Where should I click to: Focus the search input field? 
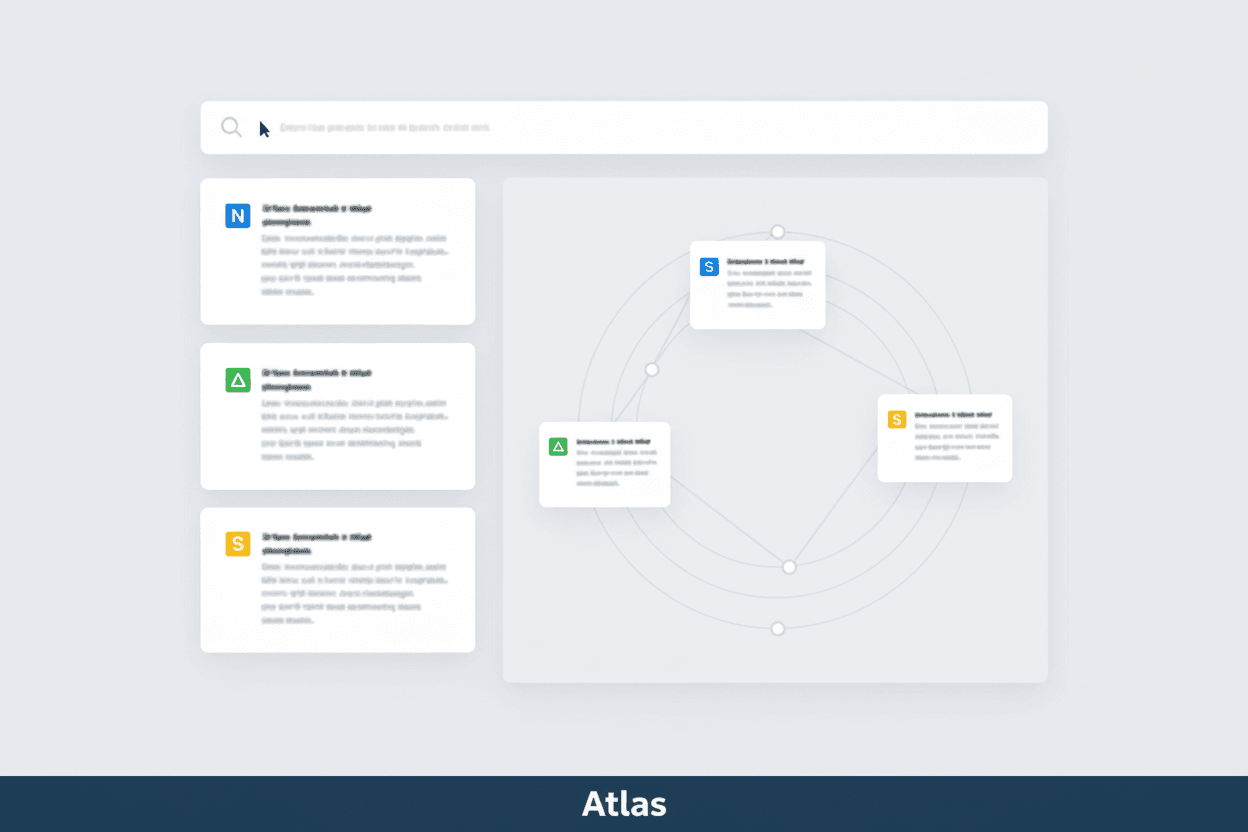click(640, 128)
